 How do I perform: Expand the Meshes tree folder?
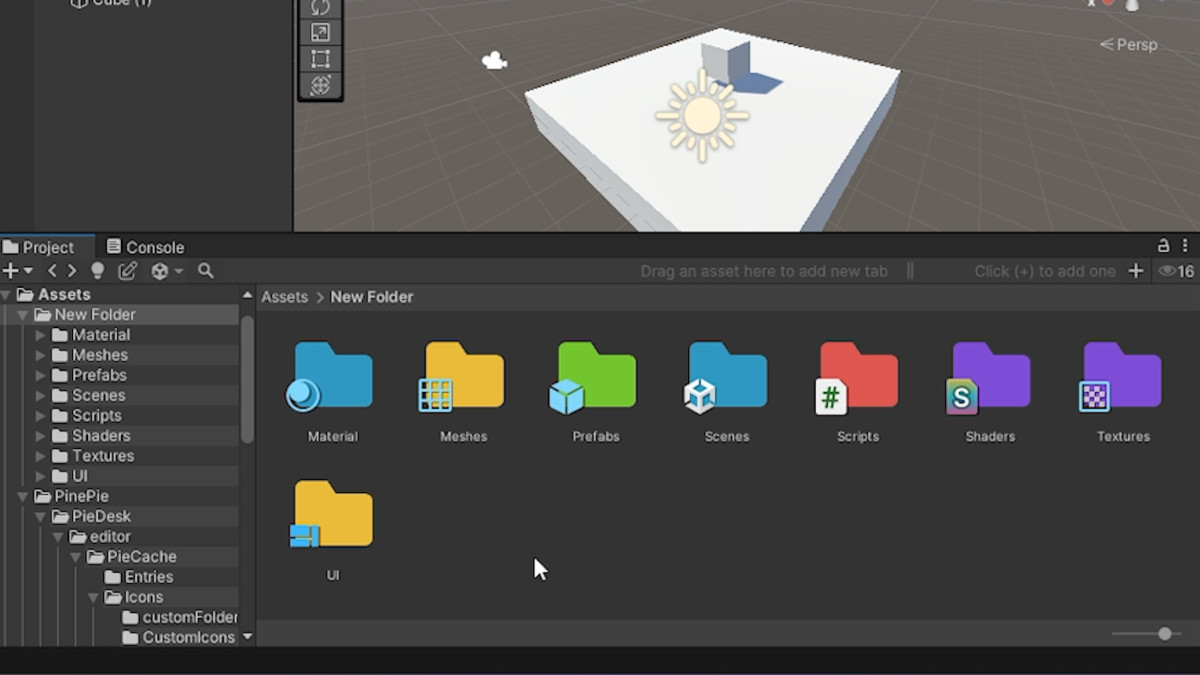41,355
